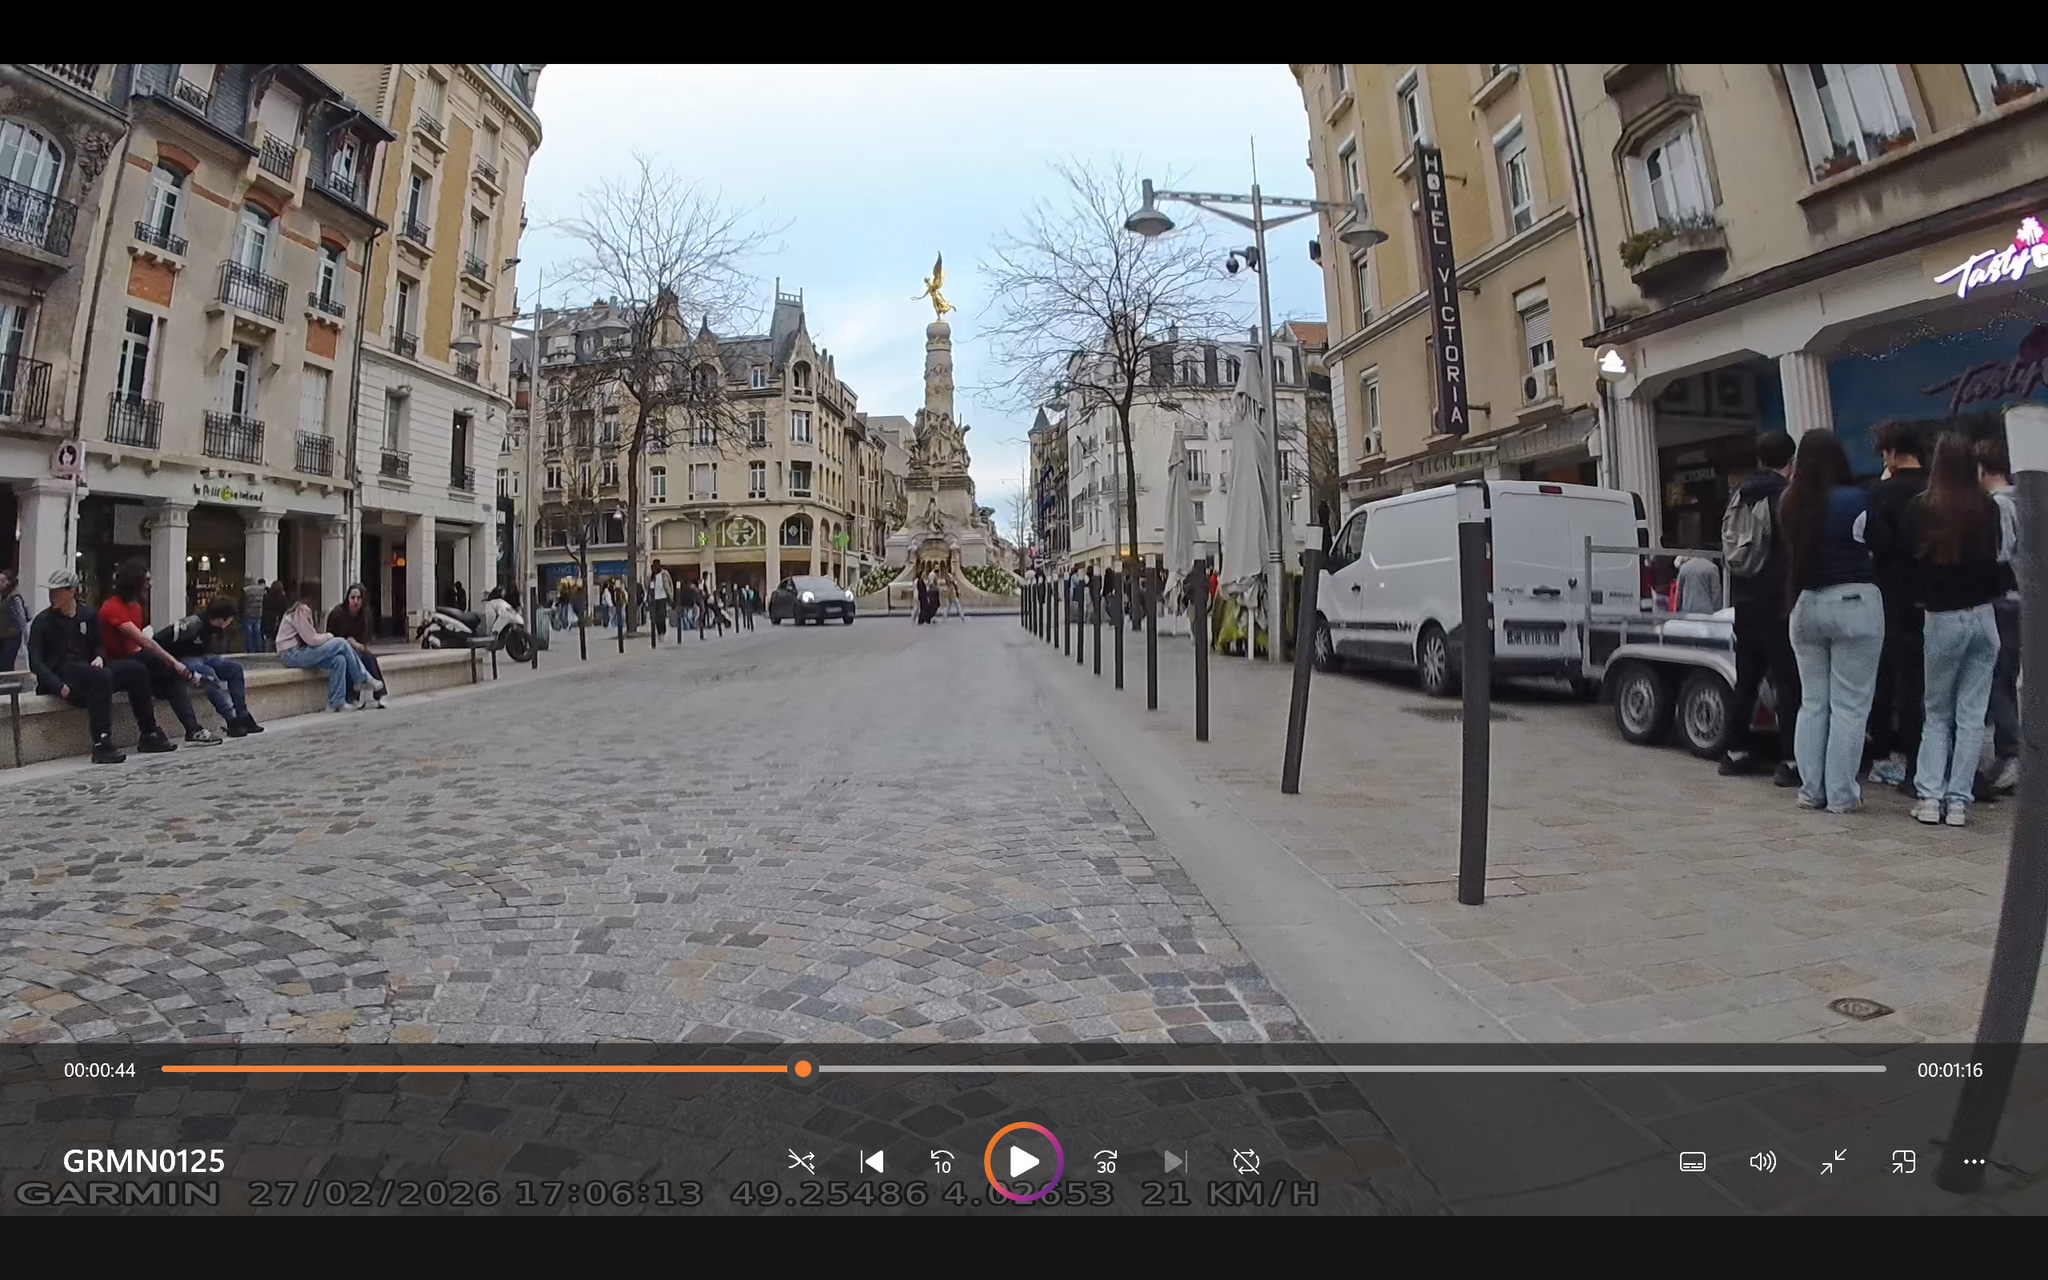Viewport: 2048px width, 1280px height.
Task: Skip forward 30 seconds
Action: click(1105, 1161)
